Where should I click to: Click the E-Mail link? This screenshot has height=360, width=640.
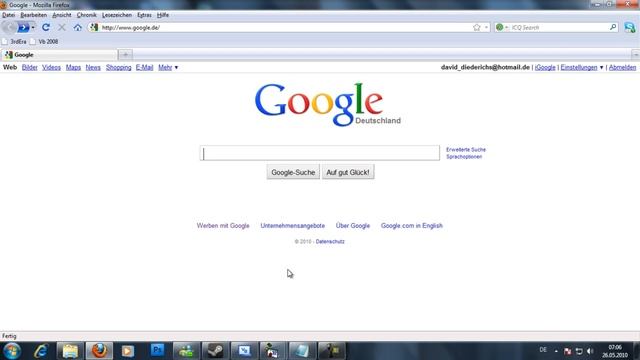(144, 67)
